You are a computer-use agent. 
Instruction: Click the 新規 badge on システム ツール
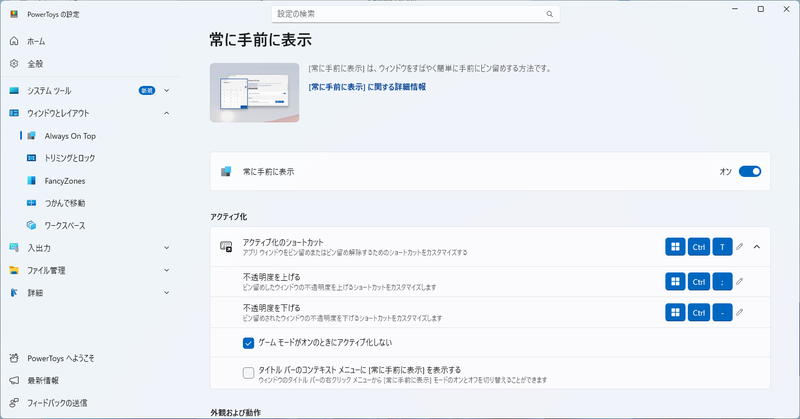point(147,90)
